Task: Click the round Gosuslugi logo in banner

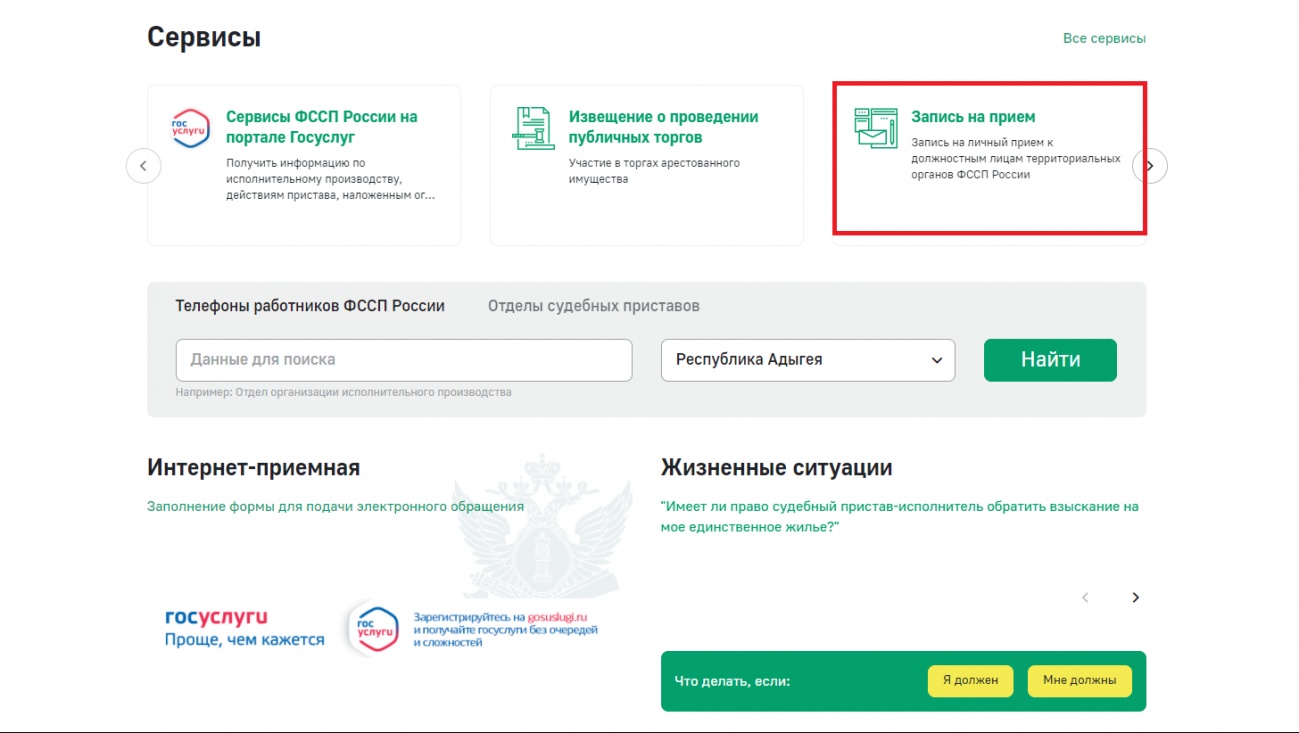Action: pyautogui.click(x=376, y=628)
